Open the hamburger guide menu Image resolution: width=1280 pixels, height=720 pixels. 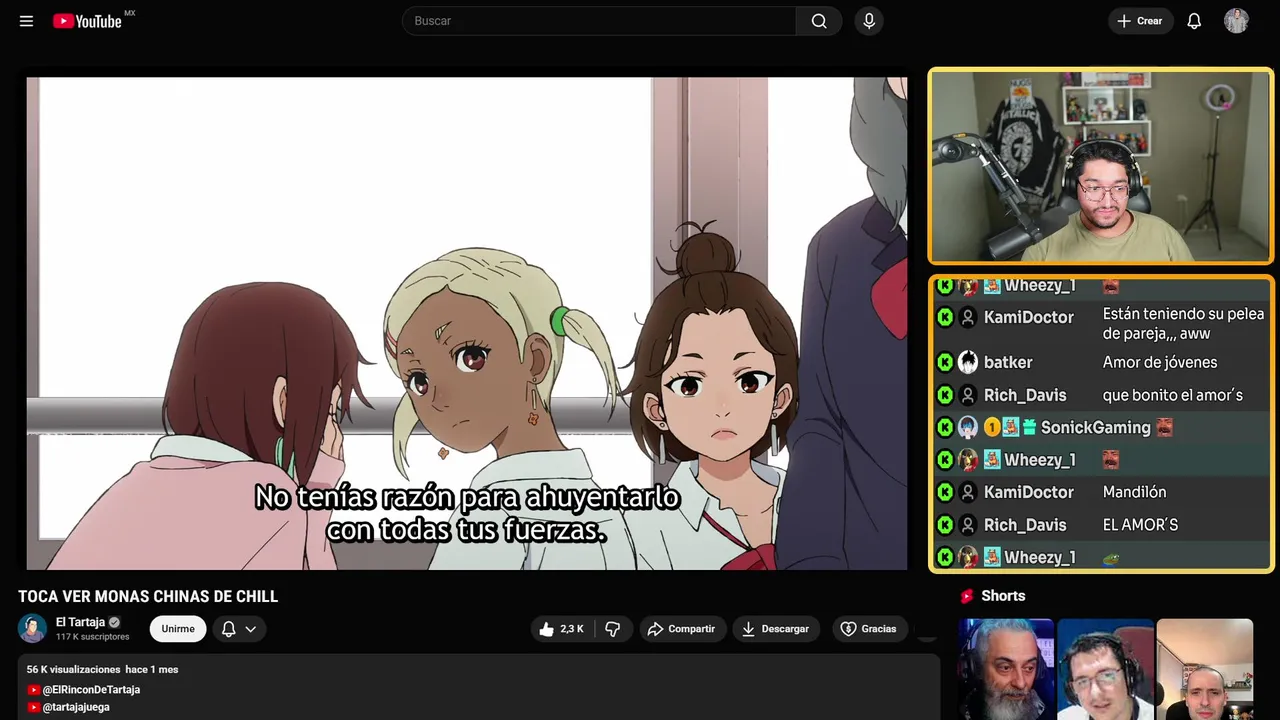coord(26,21)
